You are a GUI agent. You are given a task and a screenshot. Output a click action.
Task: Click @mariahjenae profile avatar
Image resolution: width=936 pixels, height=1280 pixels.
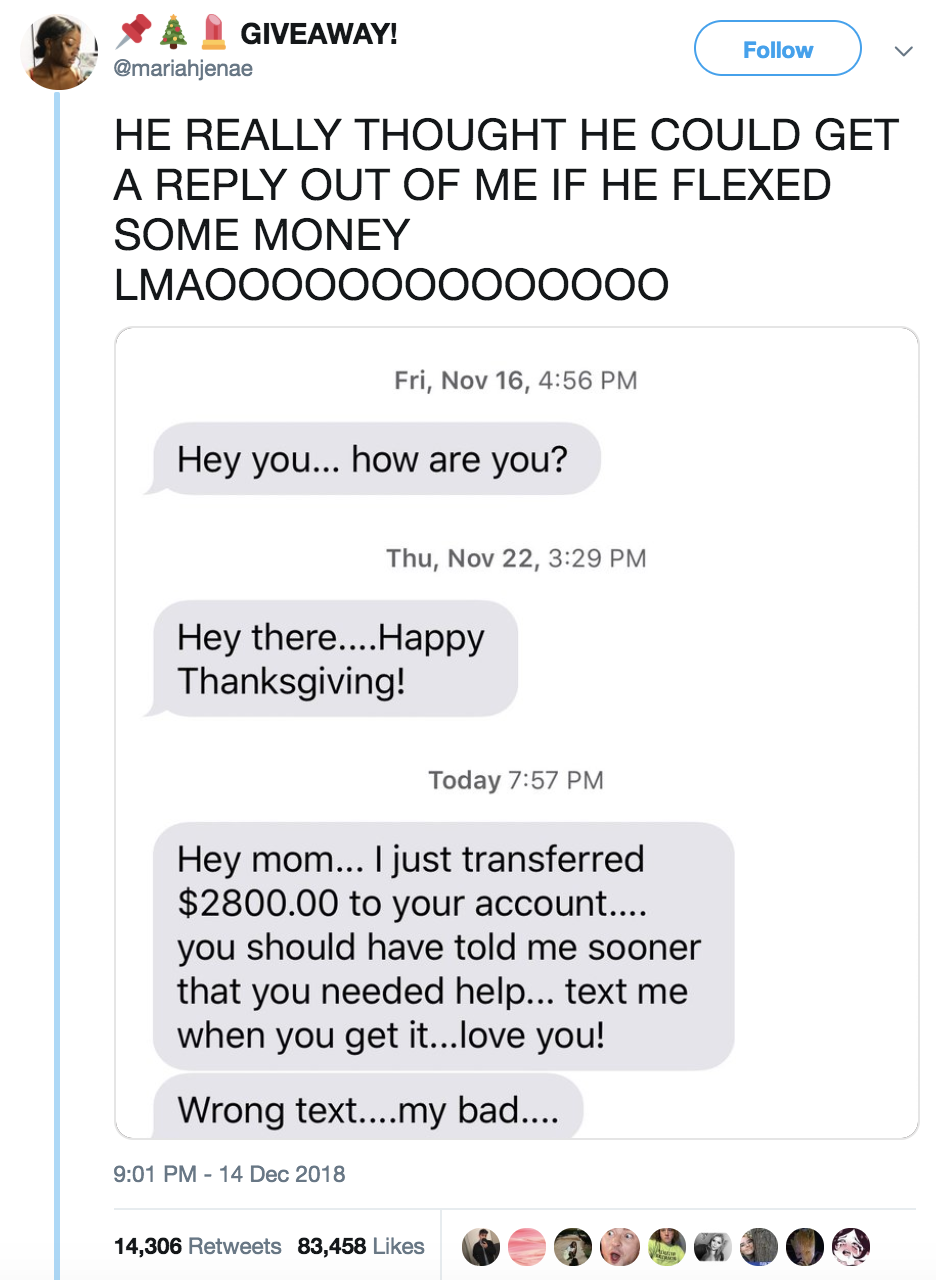[x=57, y=51]
